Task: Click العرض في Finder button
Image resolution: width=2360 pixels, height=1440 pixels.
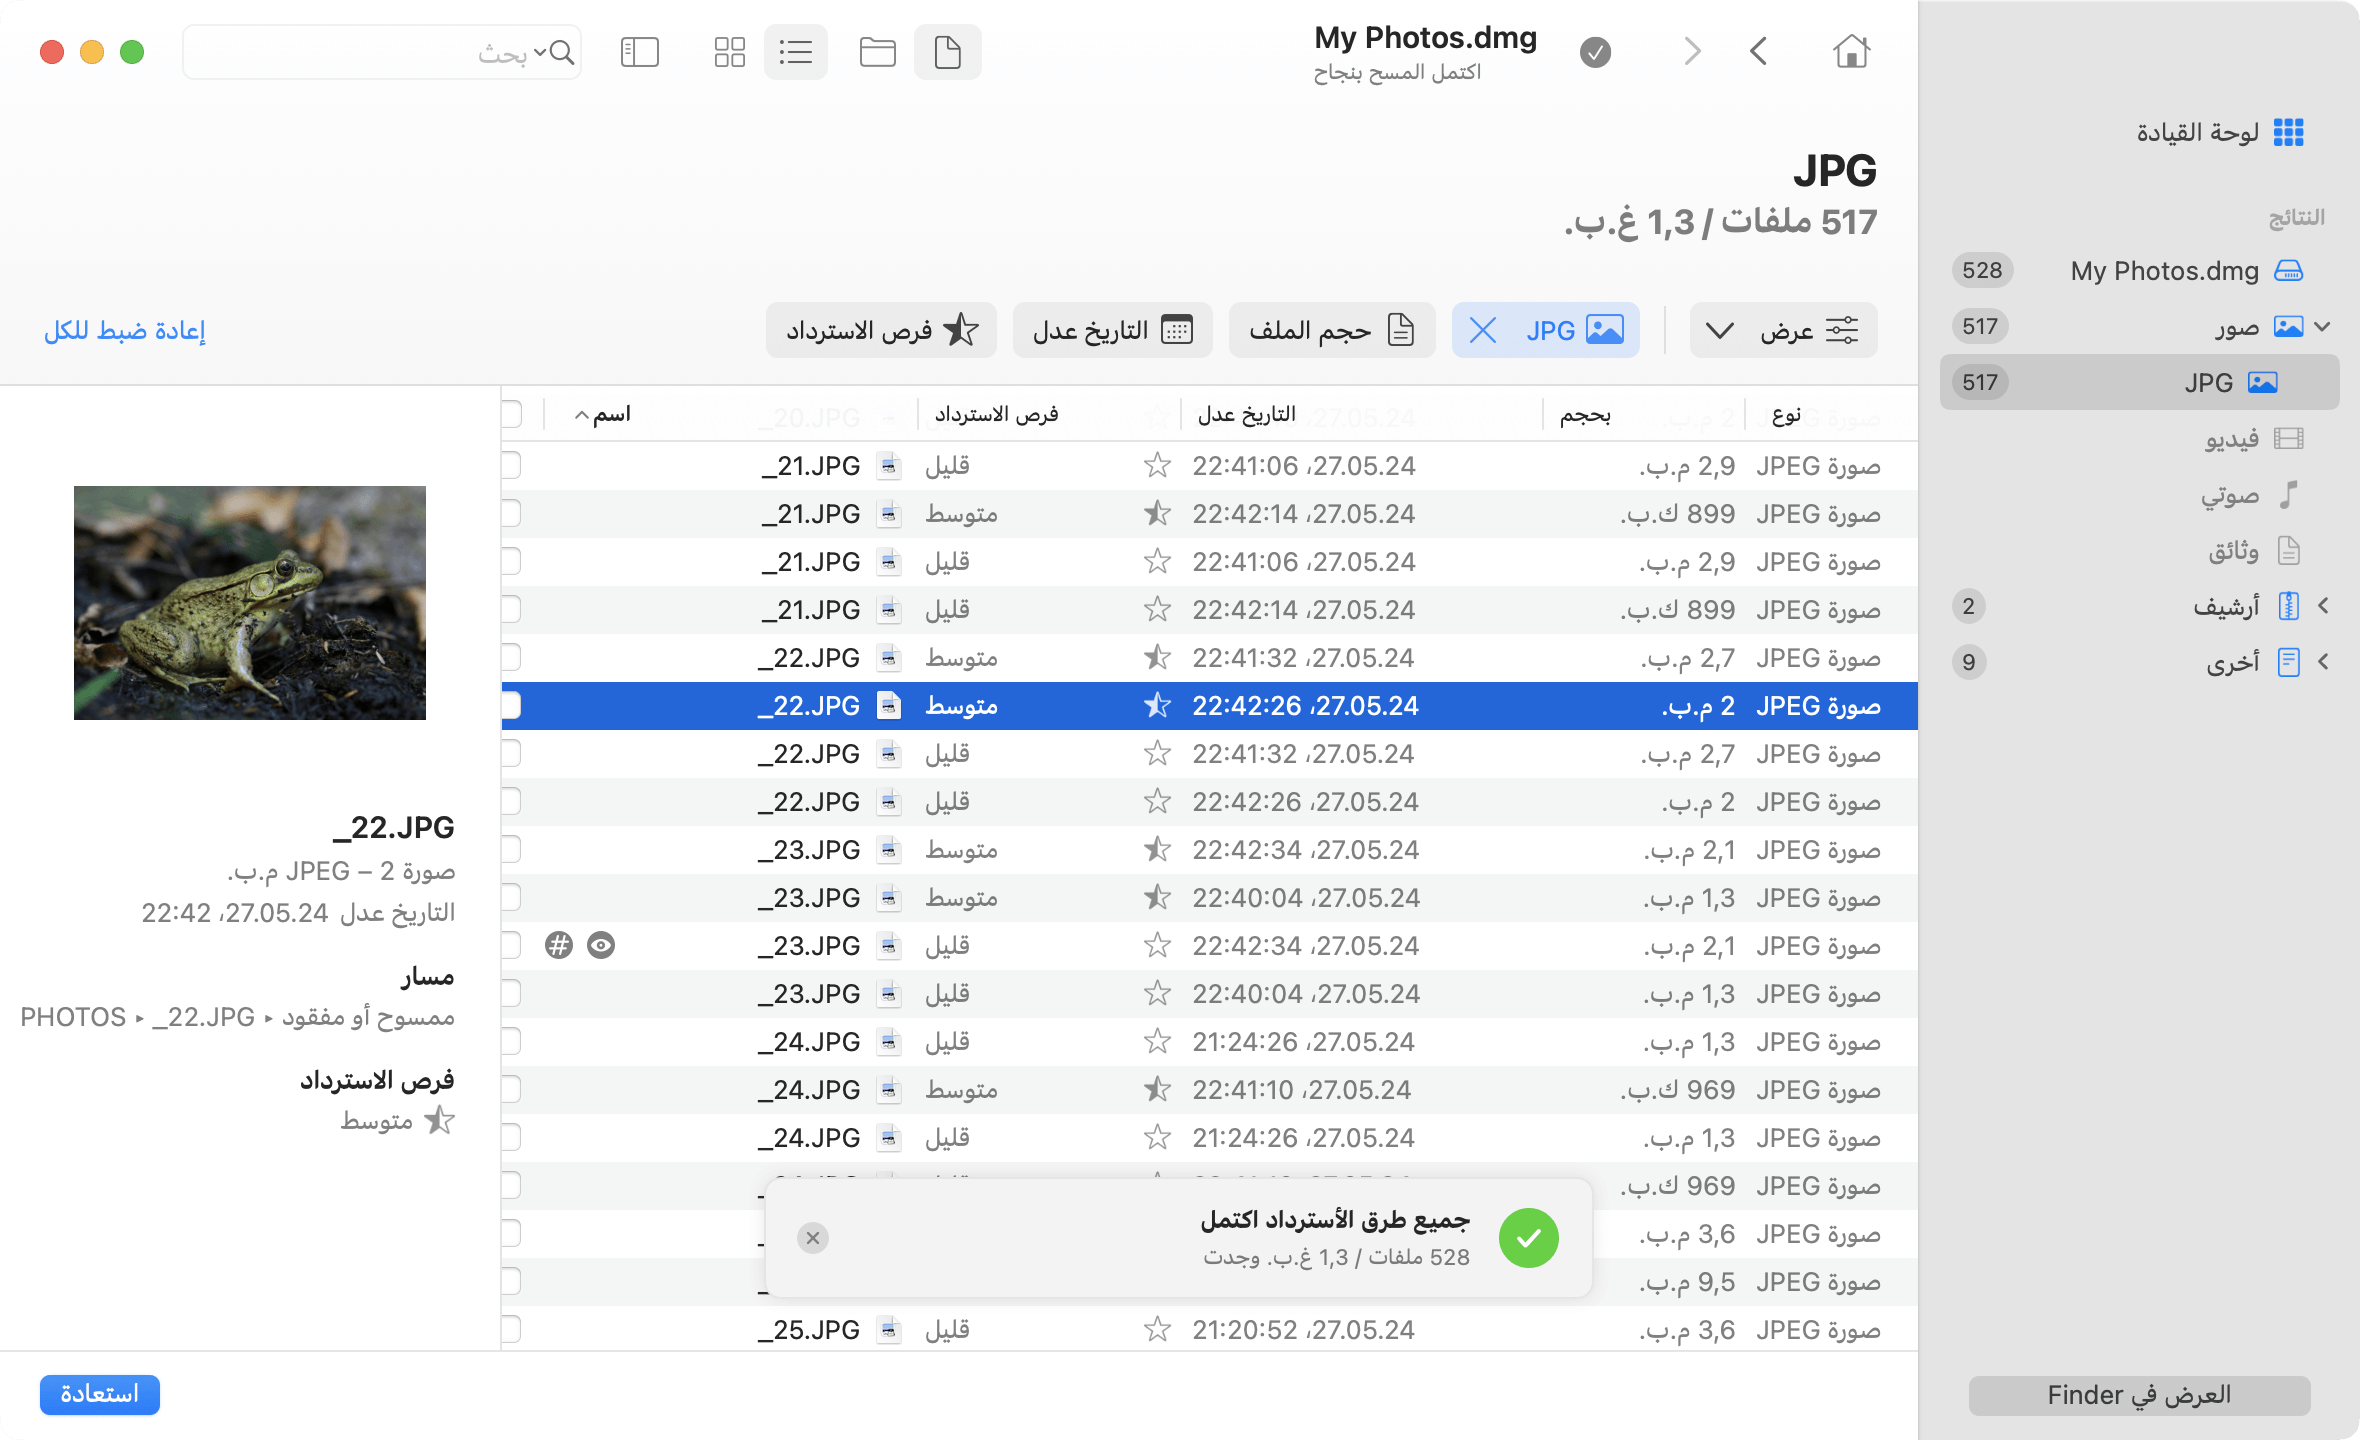Action: click(x=2139, y=1395)
